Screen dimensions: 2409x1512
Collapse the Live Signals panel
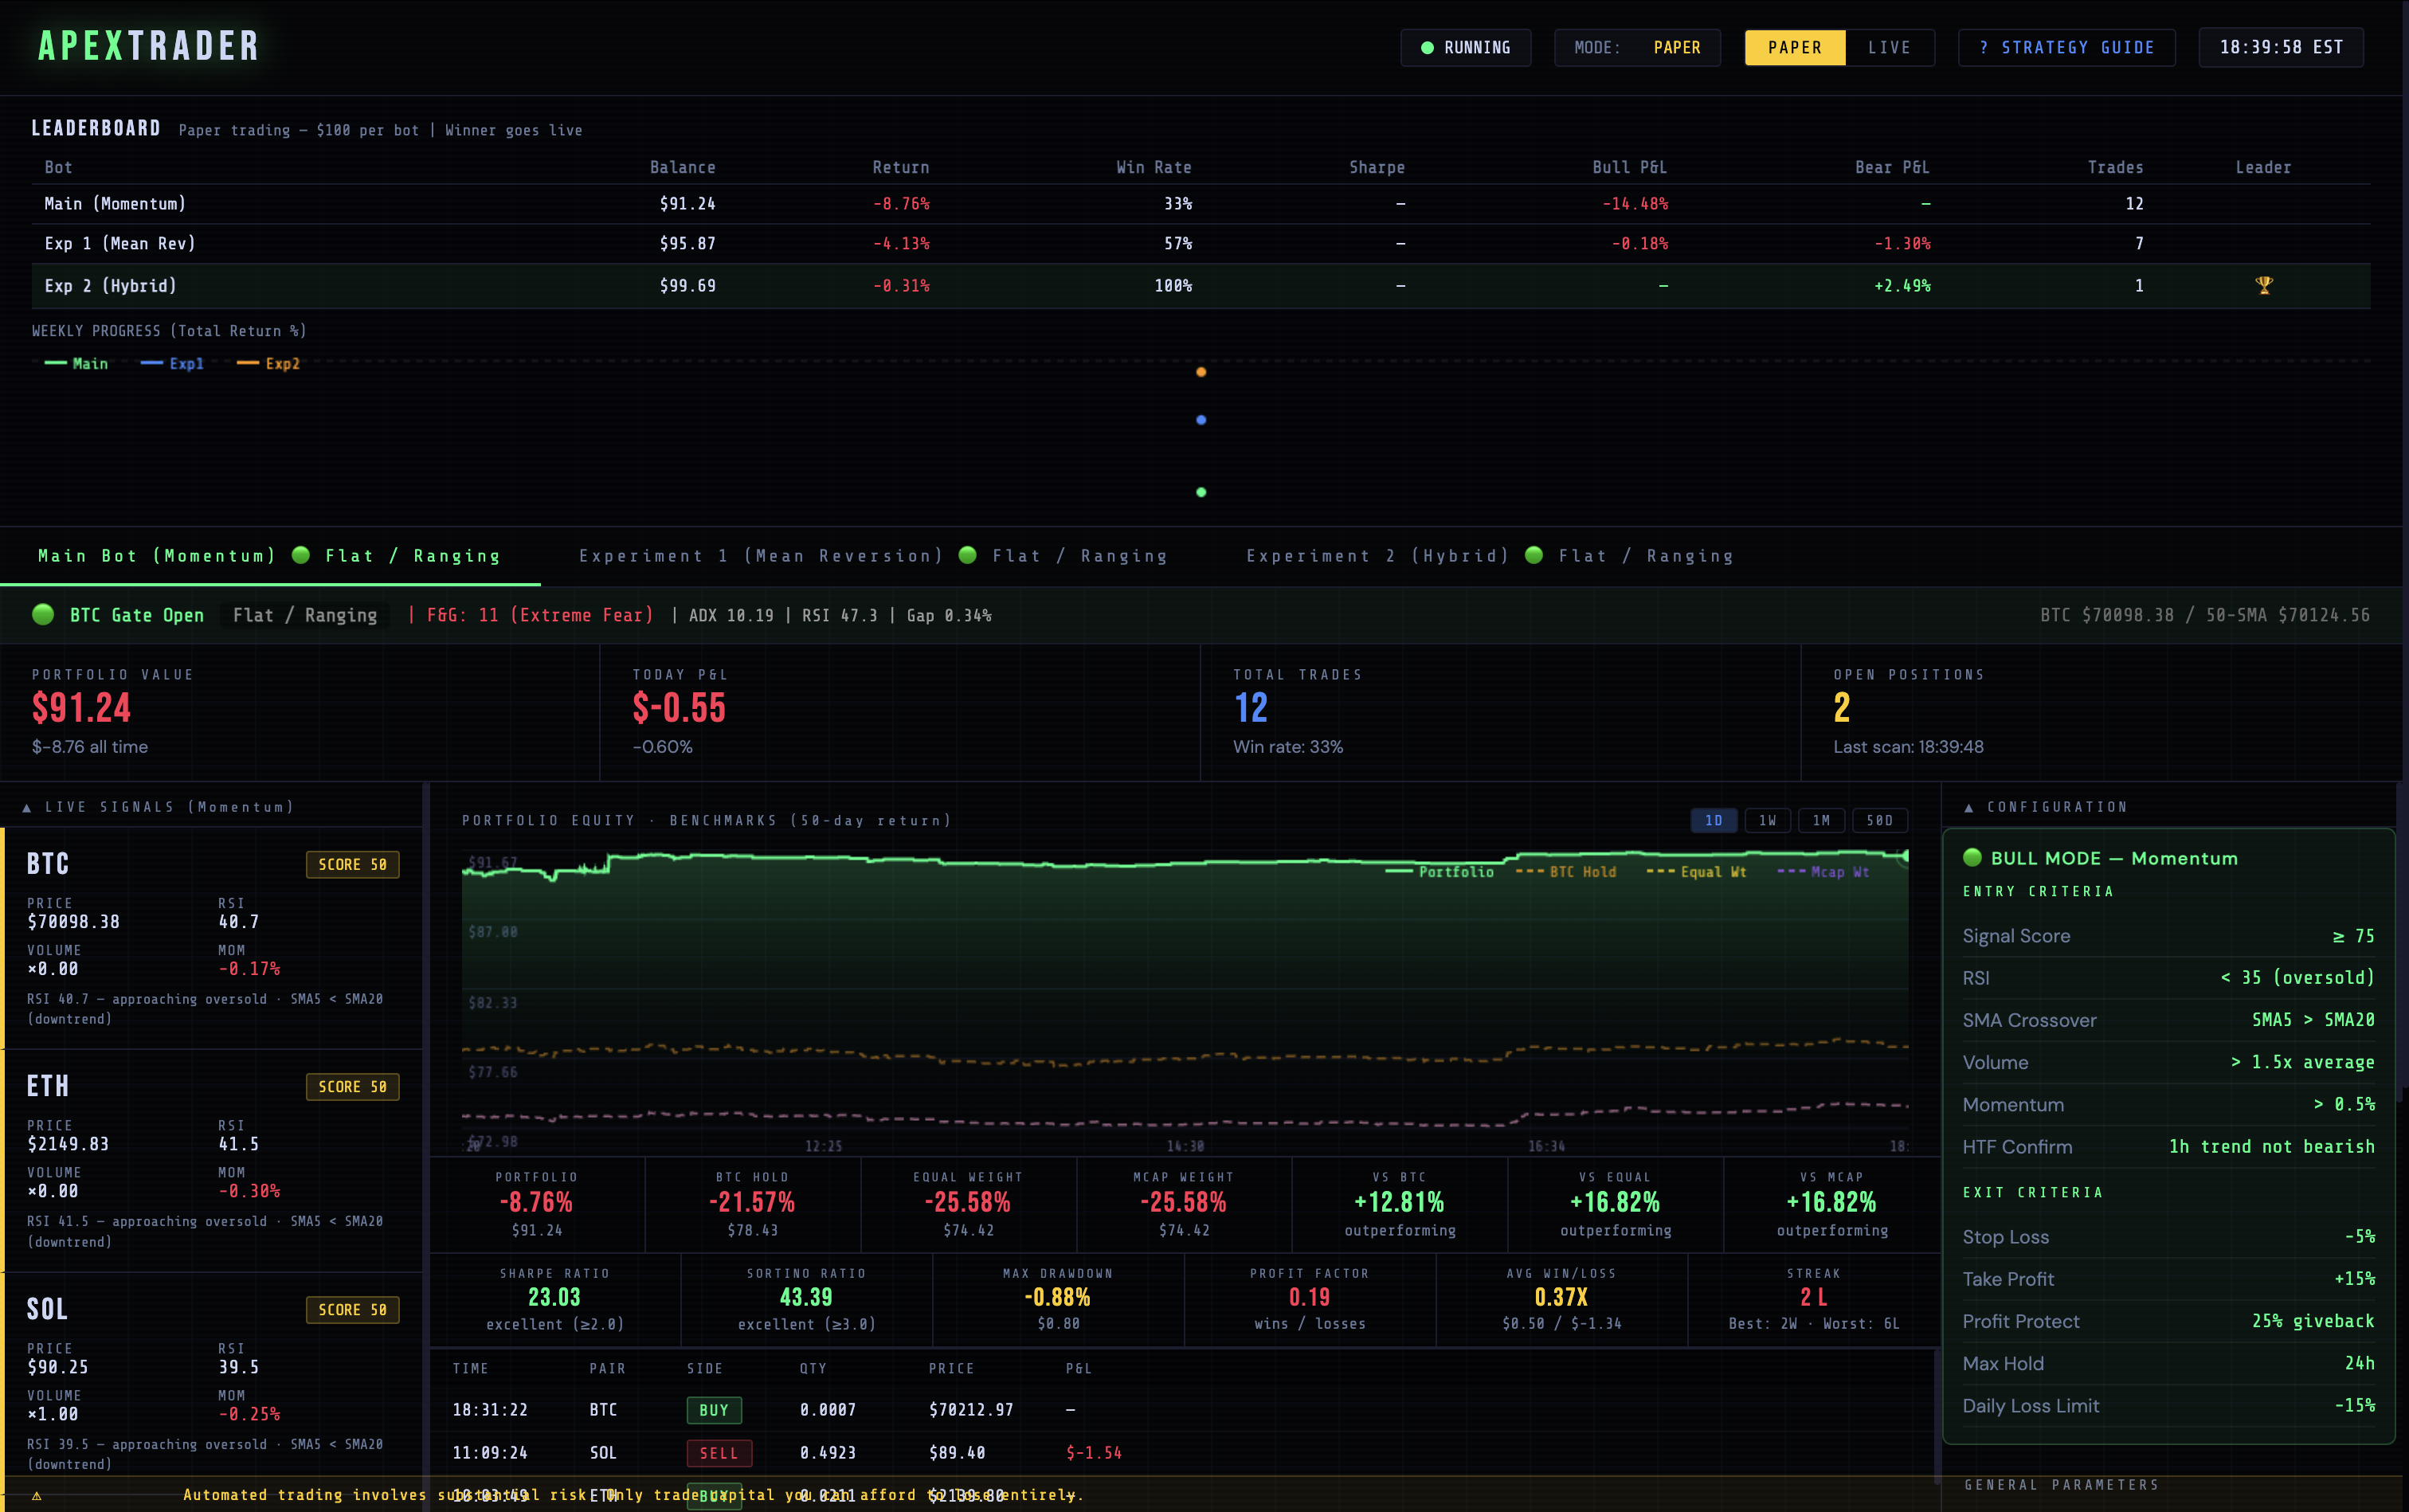tap(27, 807)
